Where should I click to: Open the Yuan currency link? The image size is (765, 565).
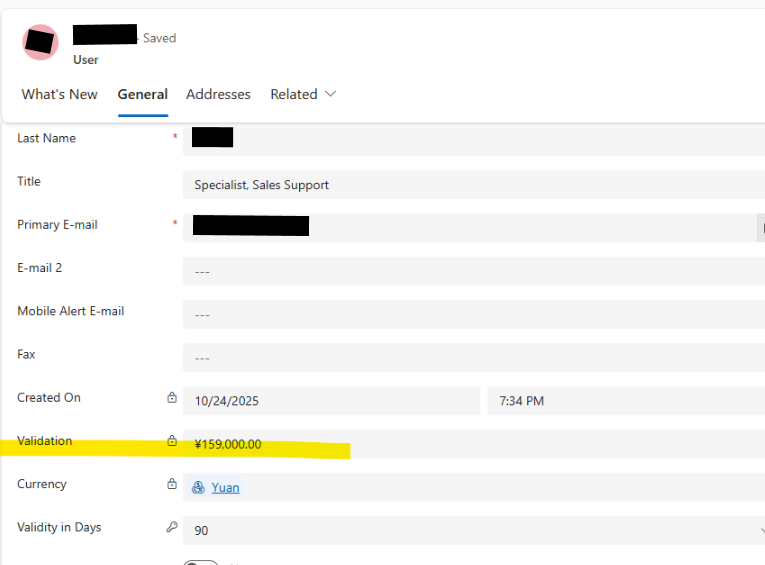pyautogui.click(x=225, y=487)
